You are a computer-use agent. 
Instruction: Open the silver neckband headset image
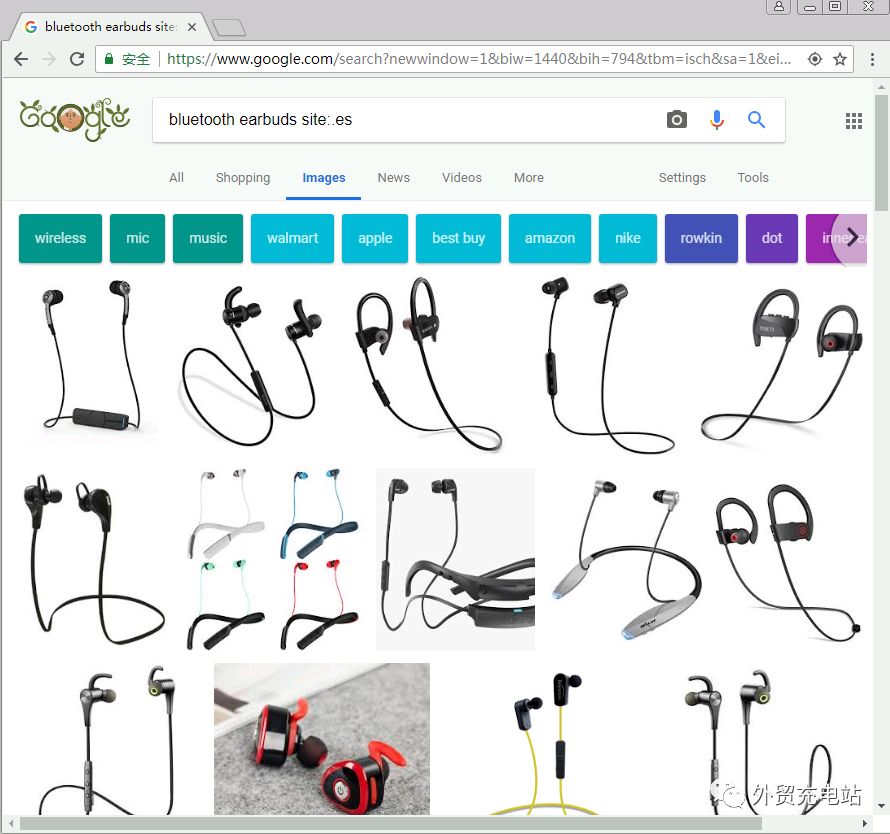(626, 559)
